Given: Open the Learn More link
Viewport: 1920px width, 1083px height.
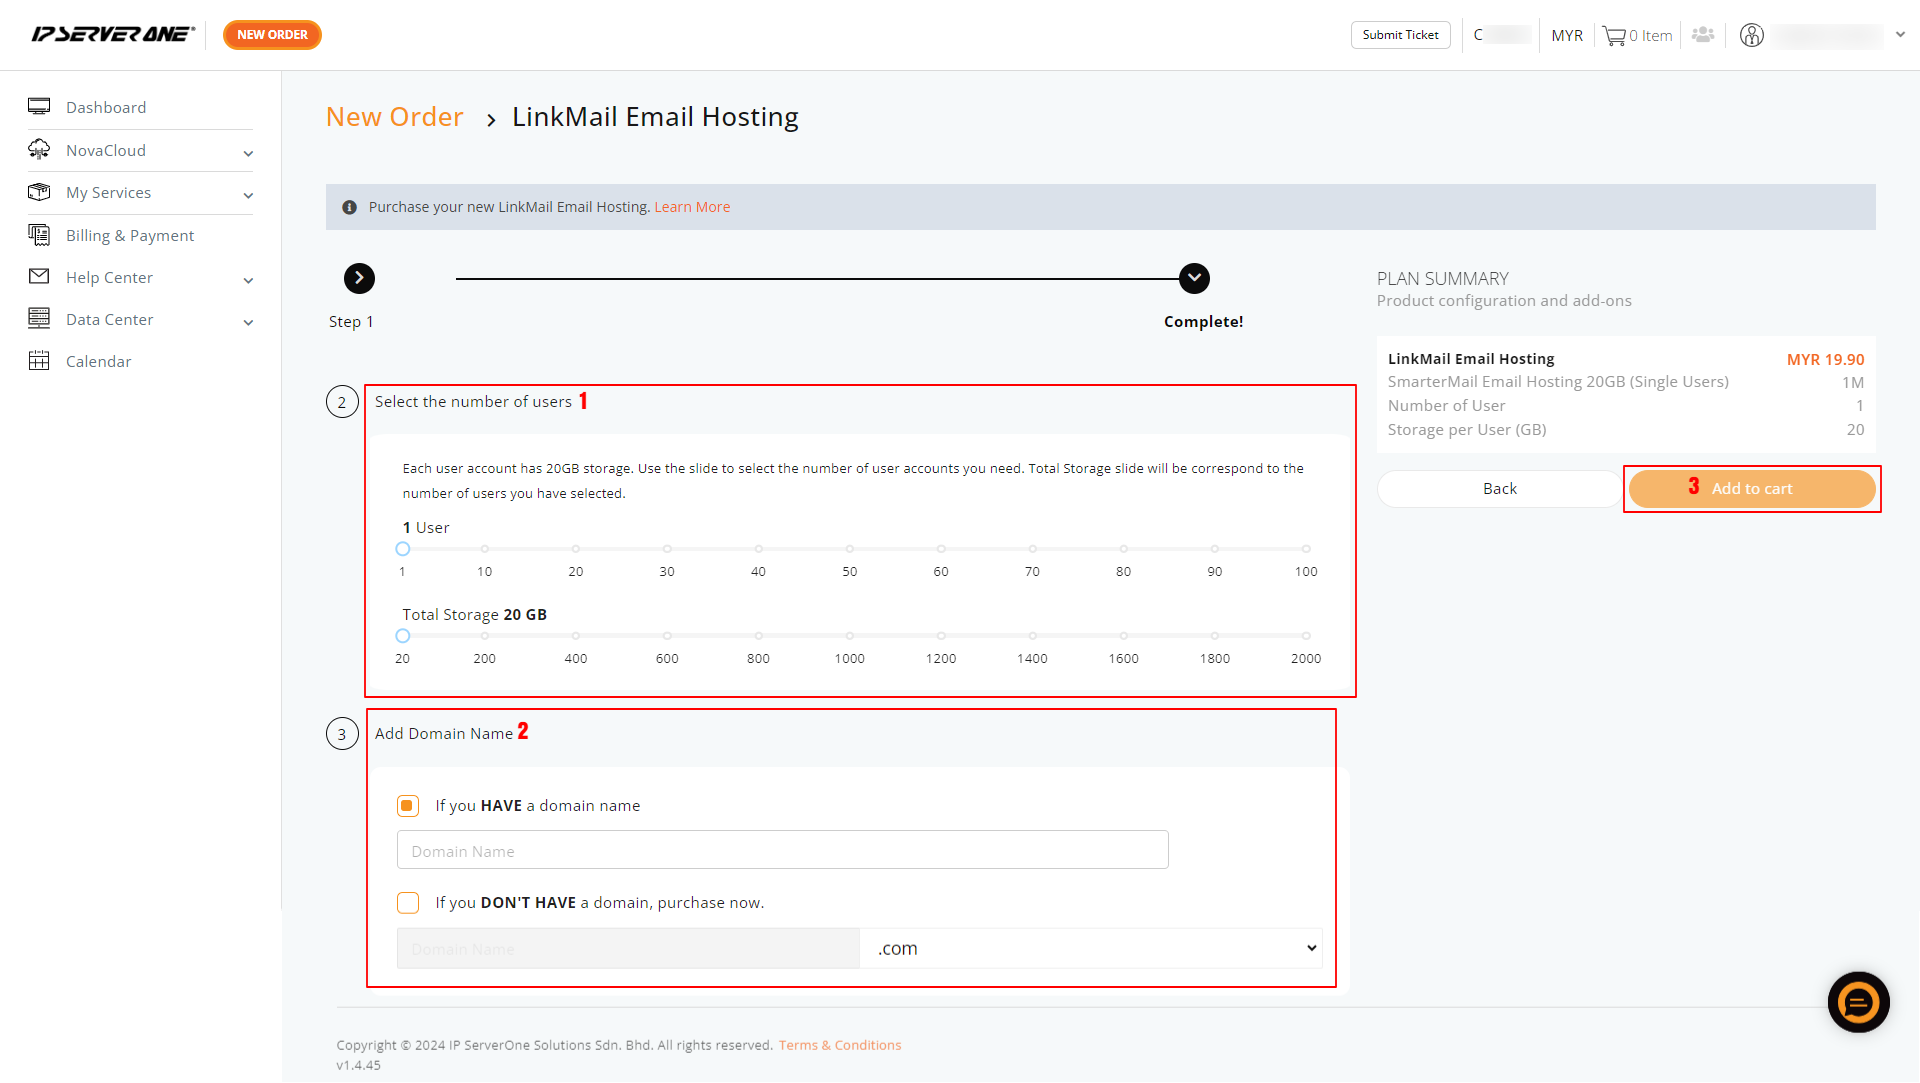Looking at the screenshot, I should pos(692,207).
